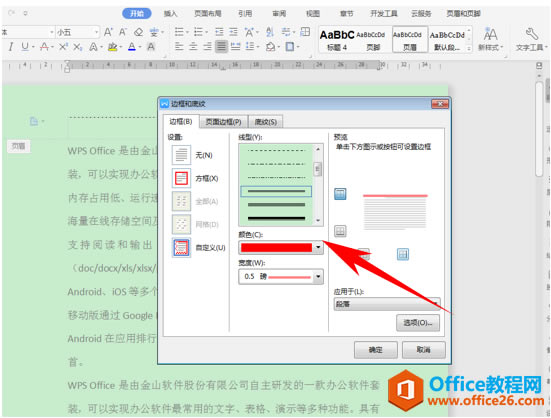Align paragraph right

(207, 47)
